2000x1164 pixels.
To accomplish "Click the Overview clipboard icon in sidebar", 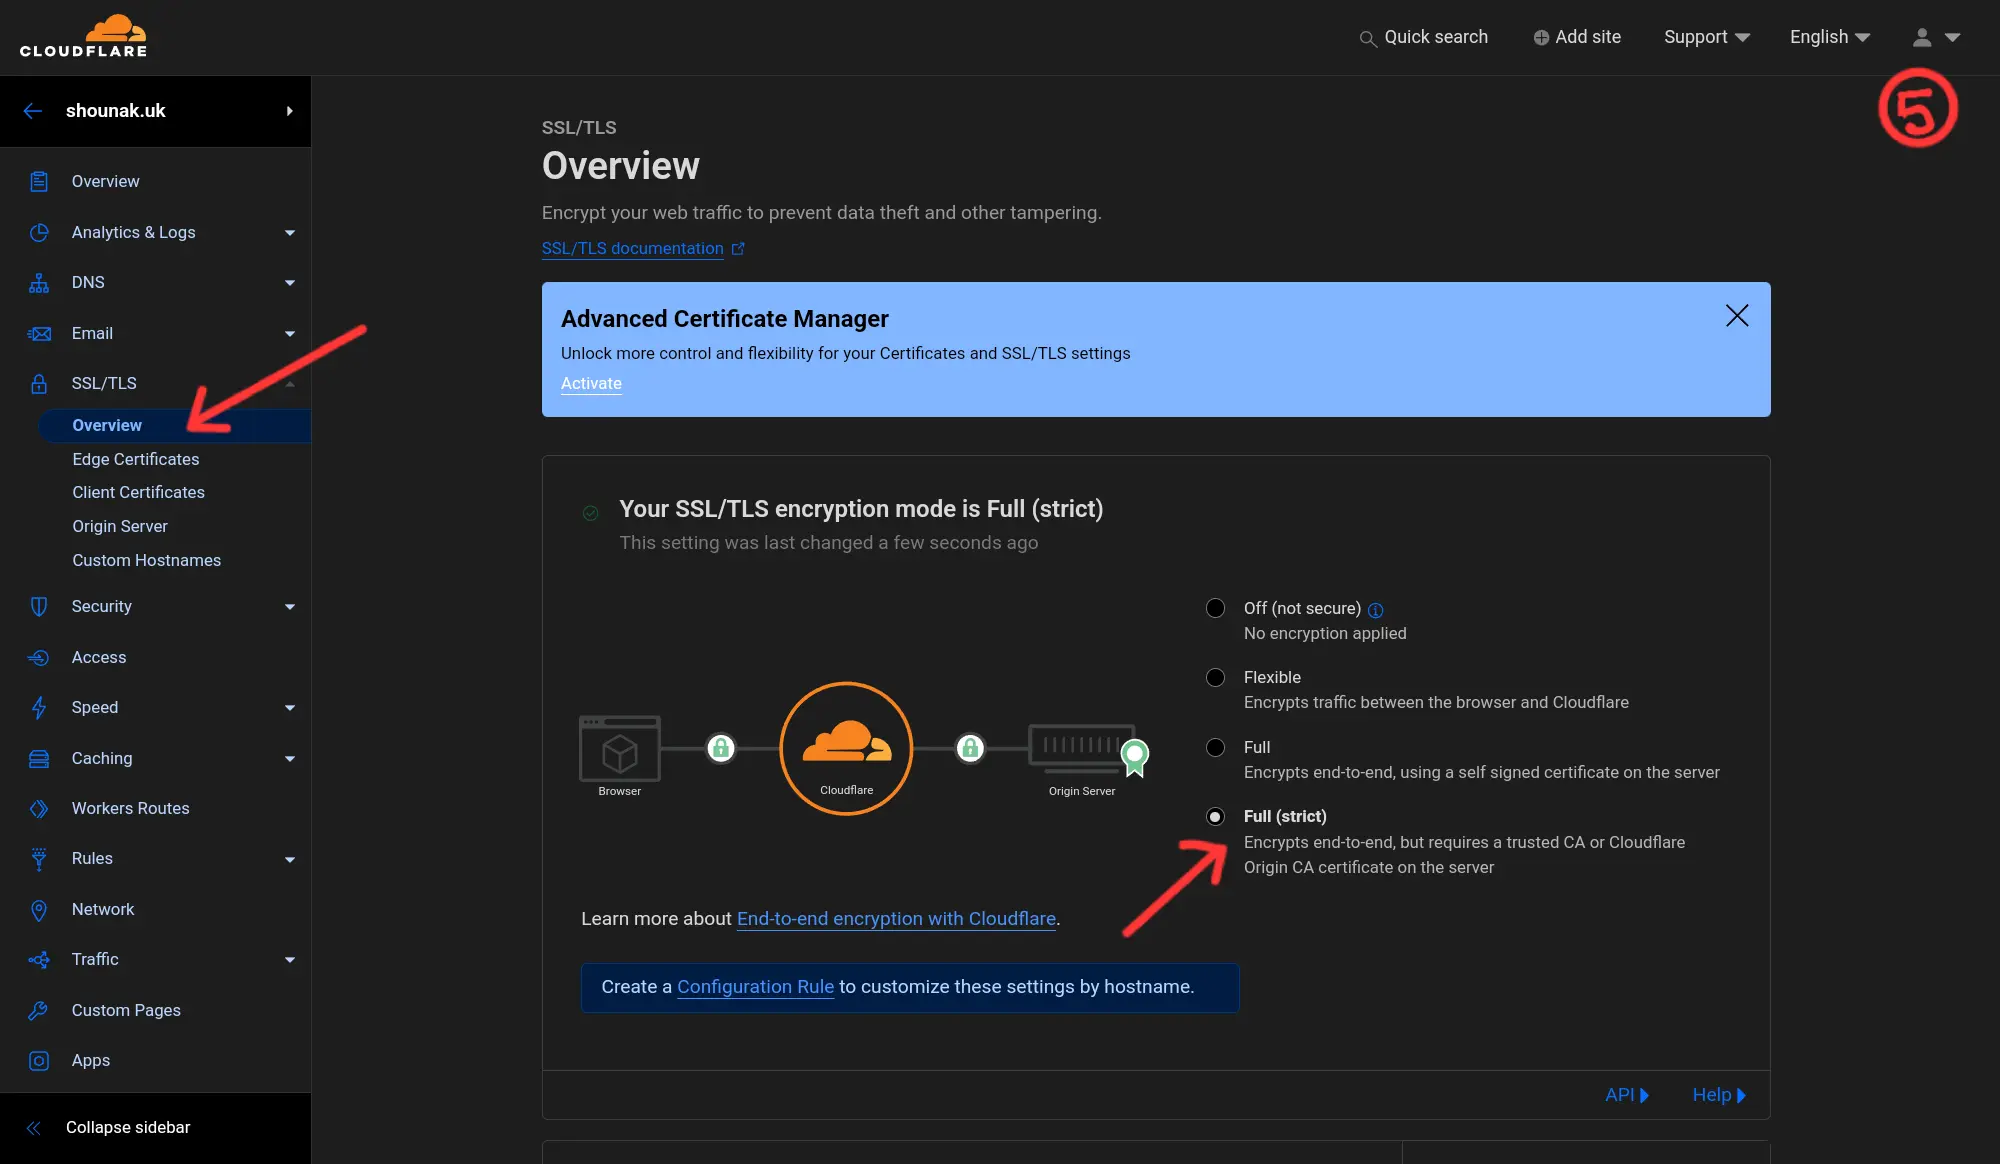I will 39,181.
